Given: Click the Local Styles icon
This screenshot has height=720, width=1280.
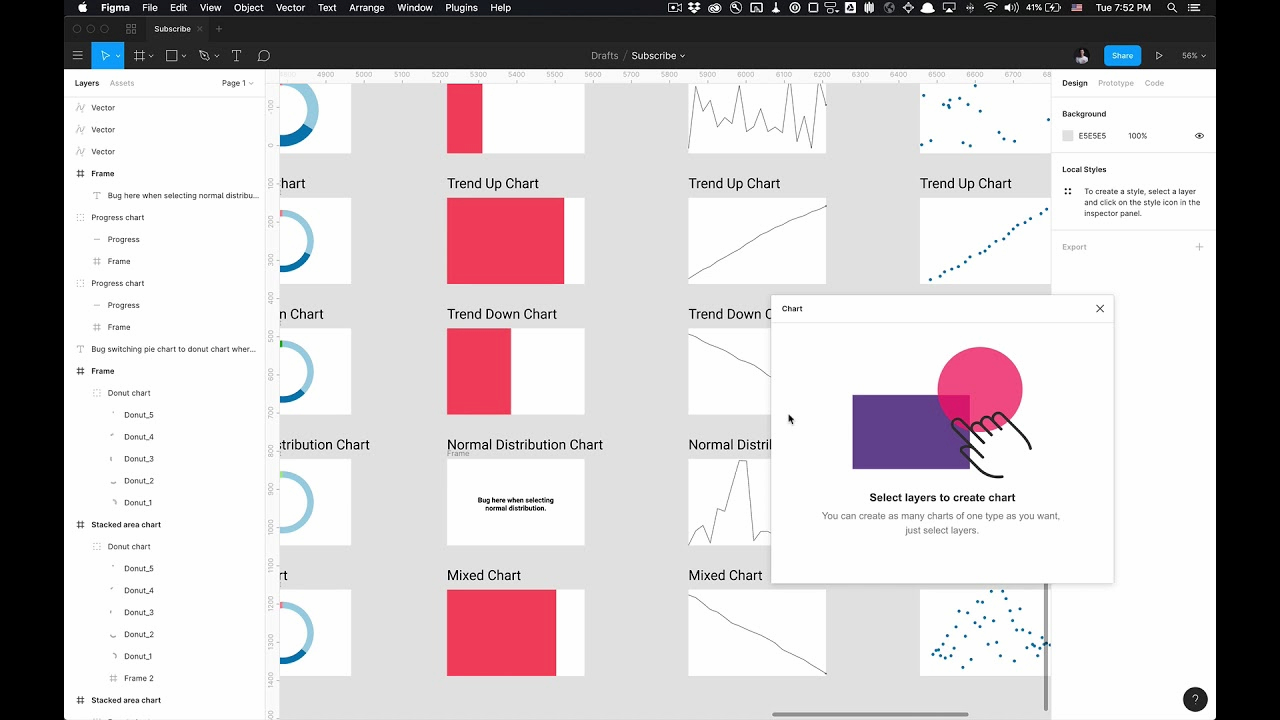Looking at the screenshot, I should point(1068,191).
